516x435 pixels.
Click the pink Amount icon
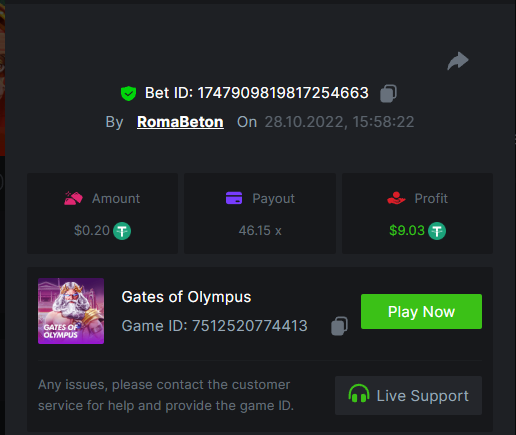pos(73,198)
